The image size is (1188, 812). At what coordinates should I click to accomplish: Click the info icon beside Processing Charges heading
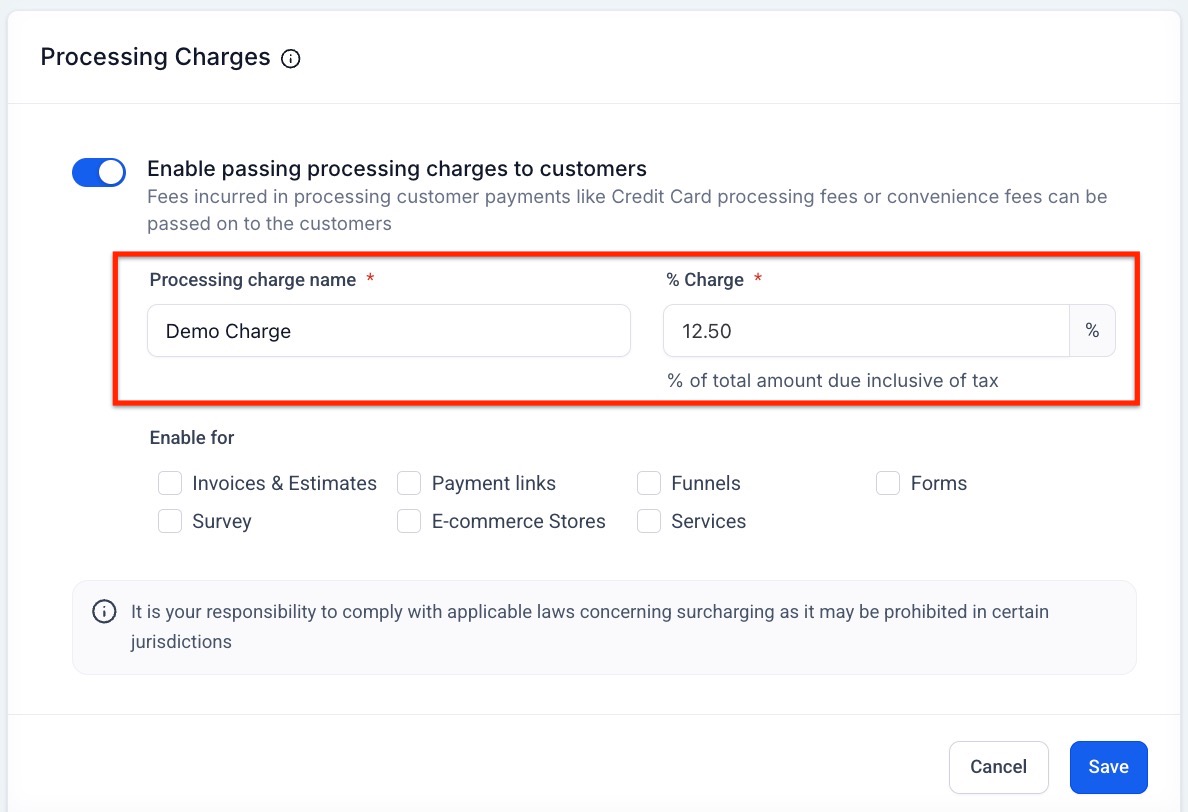[291, 59]
